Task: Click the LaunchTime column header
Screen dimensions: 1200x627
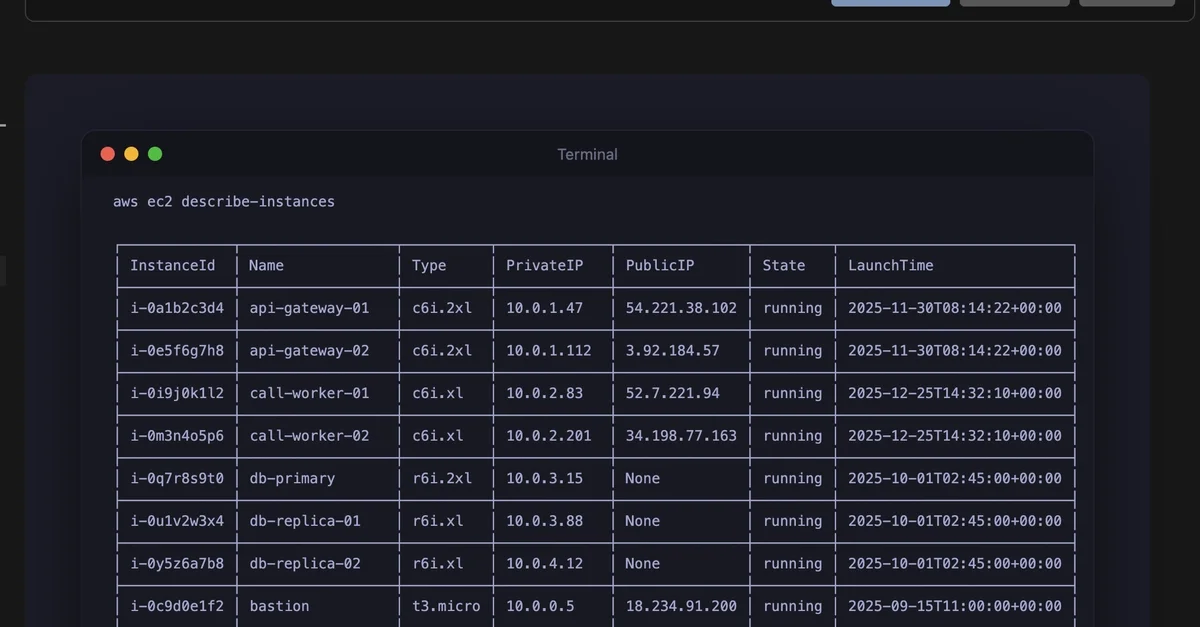Action: click(x=890, y=265)
